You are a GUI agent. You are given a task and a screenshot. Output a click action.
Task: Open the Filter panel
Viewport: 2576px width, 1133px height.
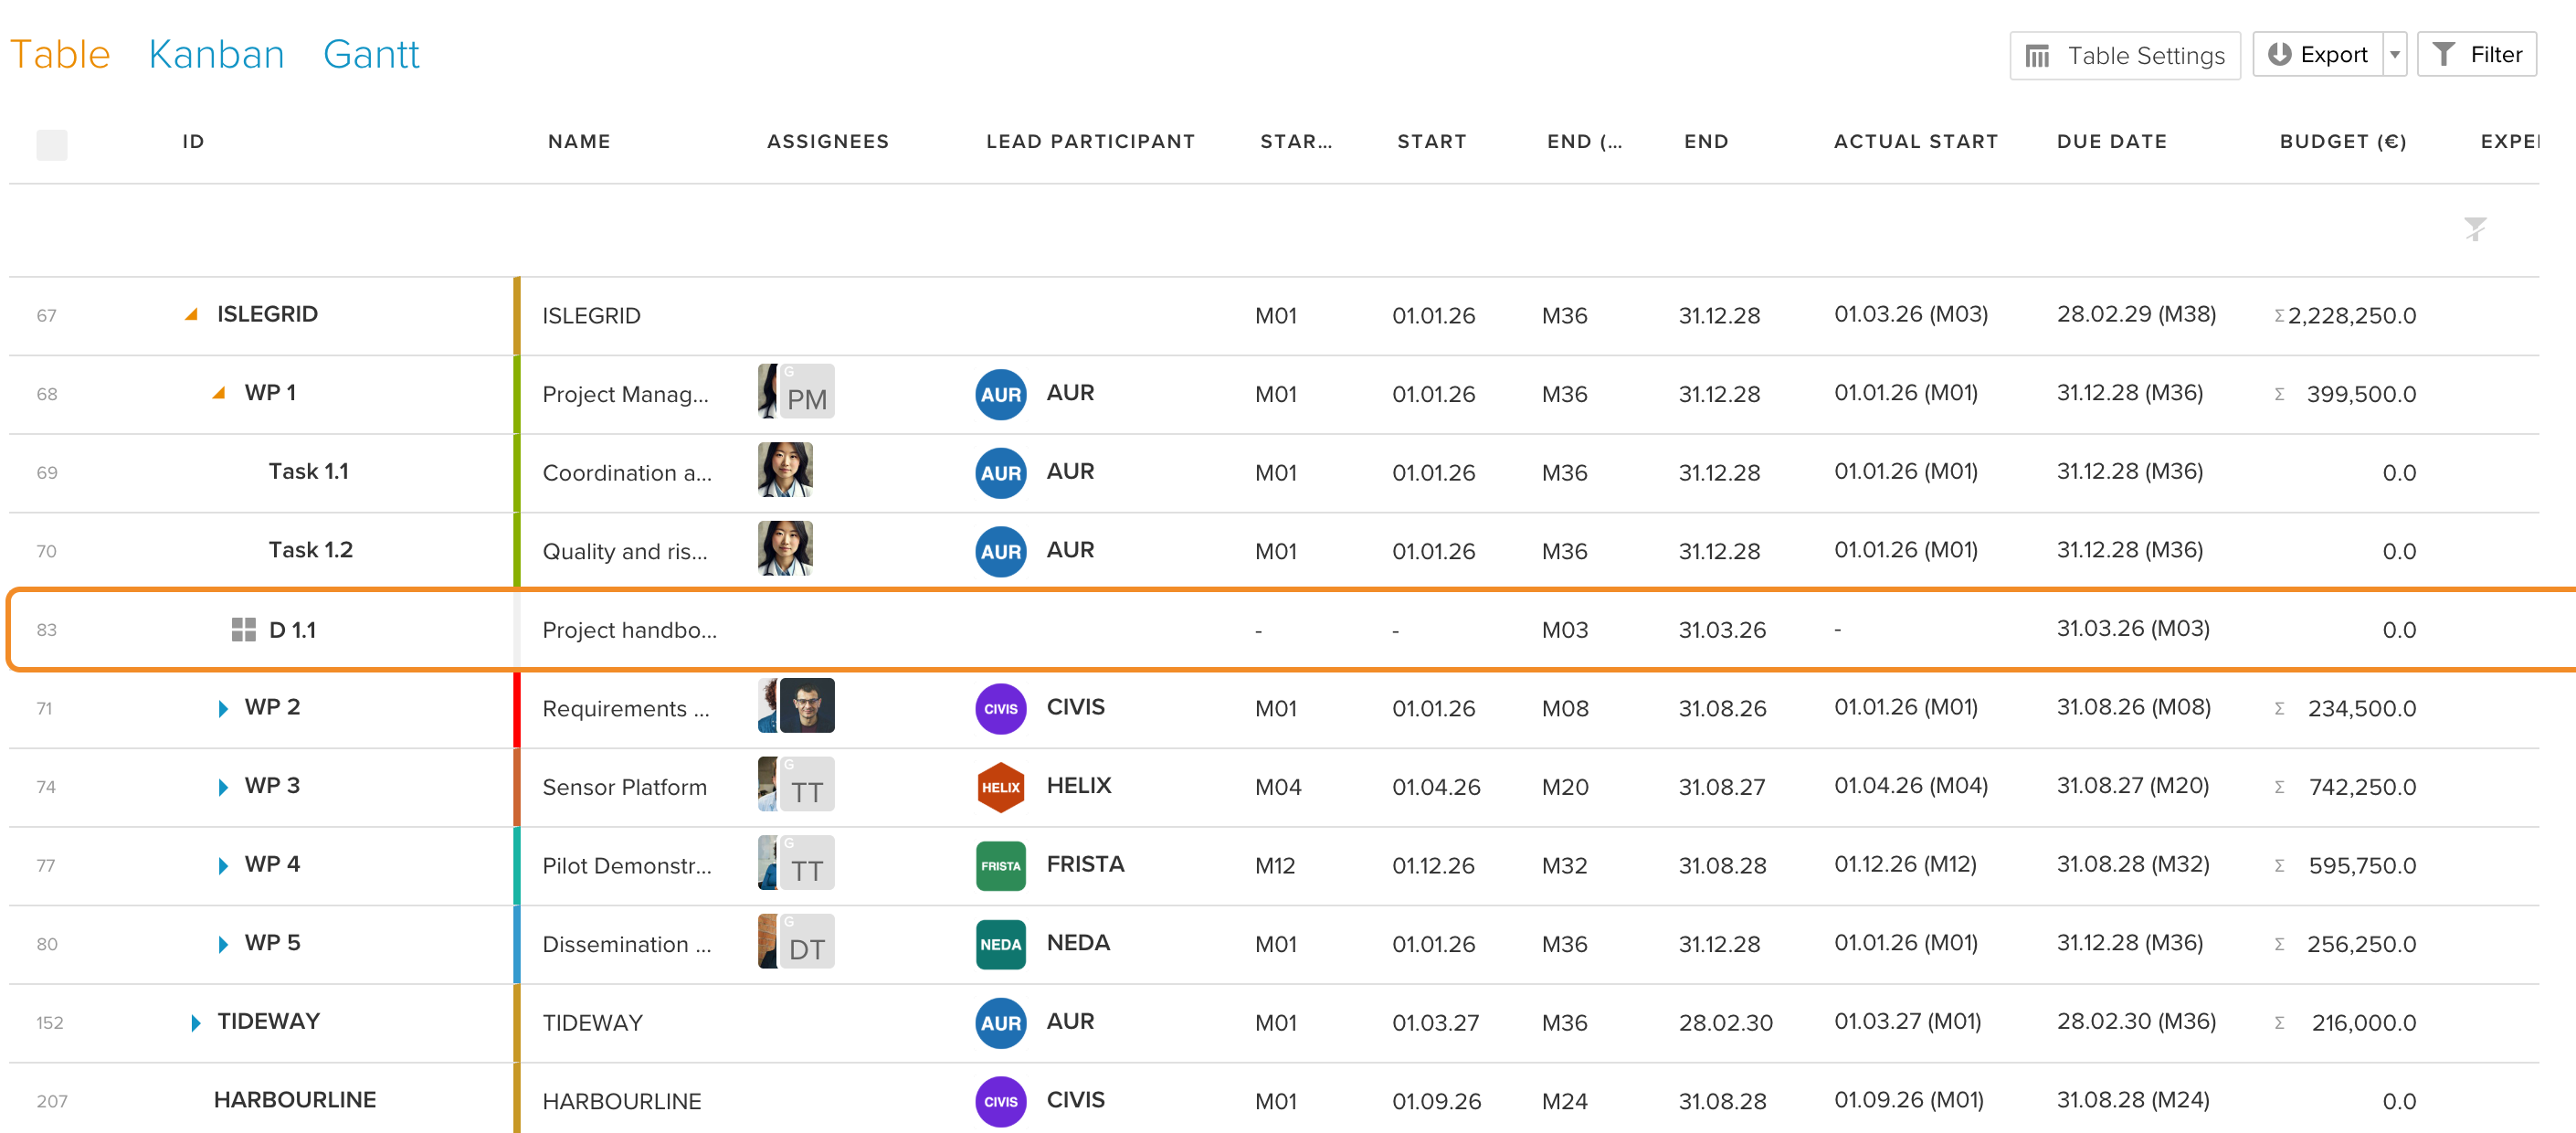pos(2476,54)
